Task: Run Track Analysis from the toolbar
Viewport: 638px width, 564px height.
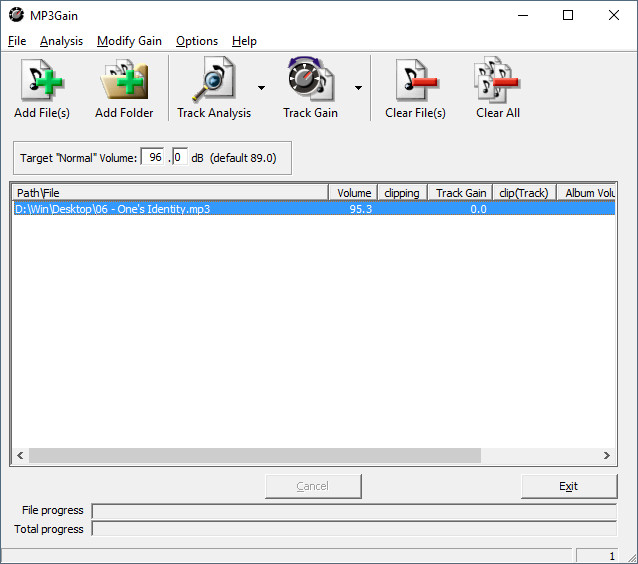Action: point(213,80)
